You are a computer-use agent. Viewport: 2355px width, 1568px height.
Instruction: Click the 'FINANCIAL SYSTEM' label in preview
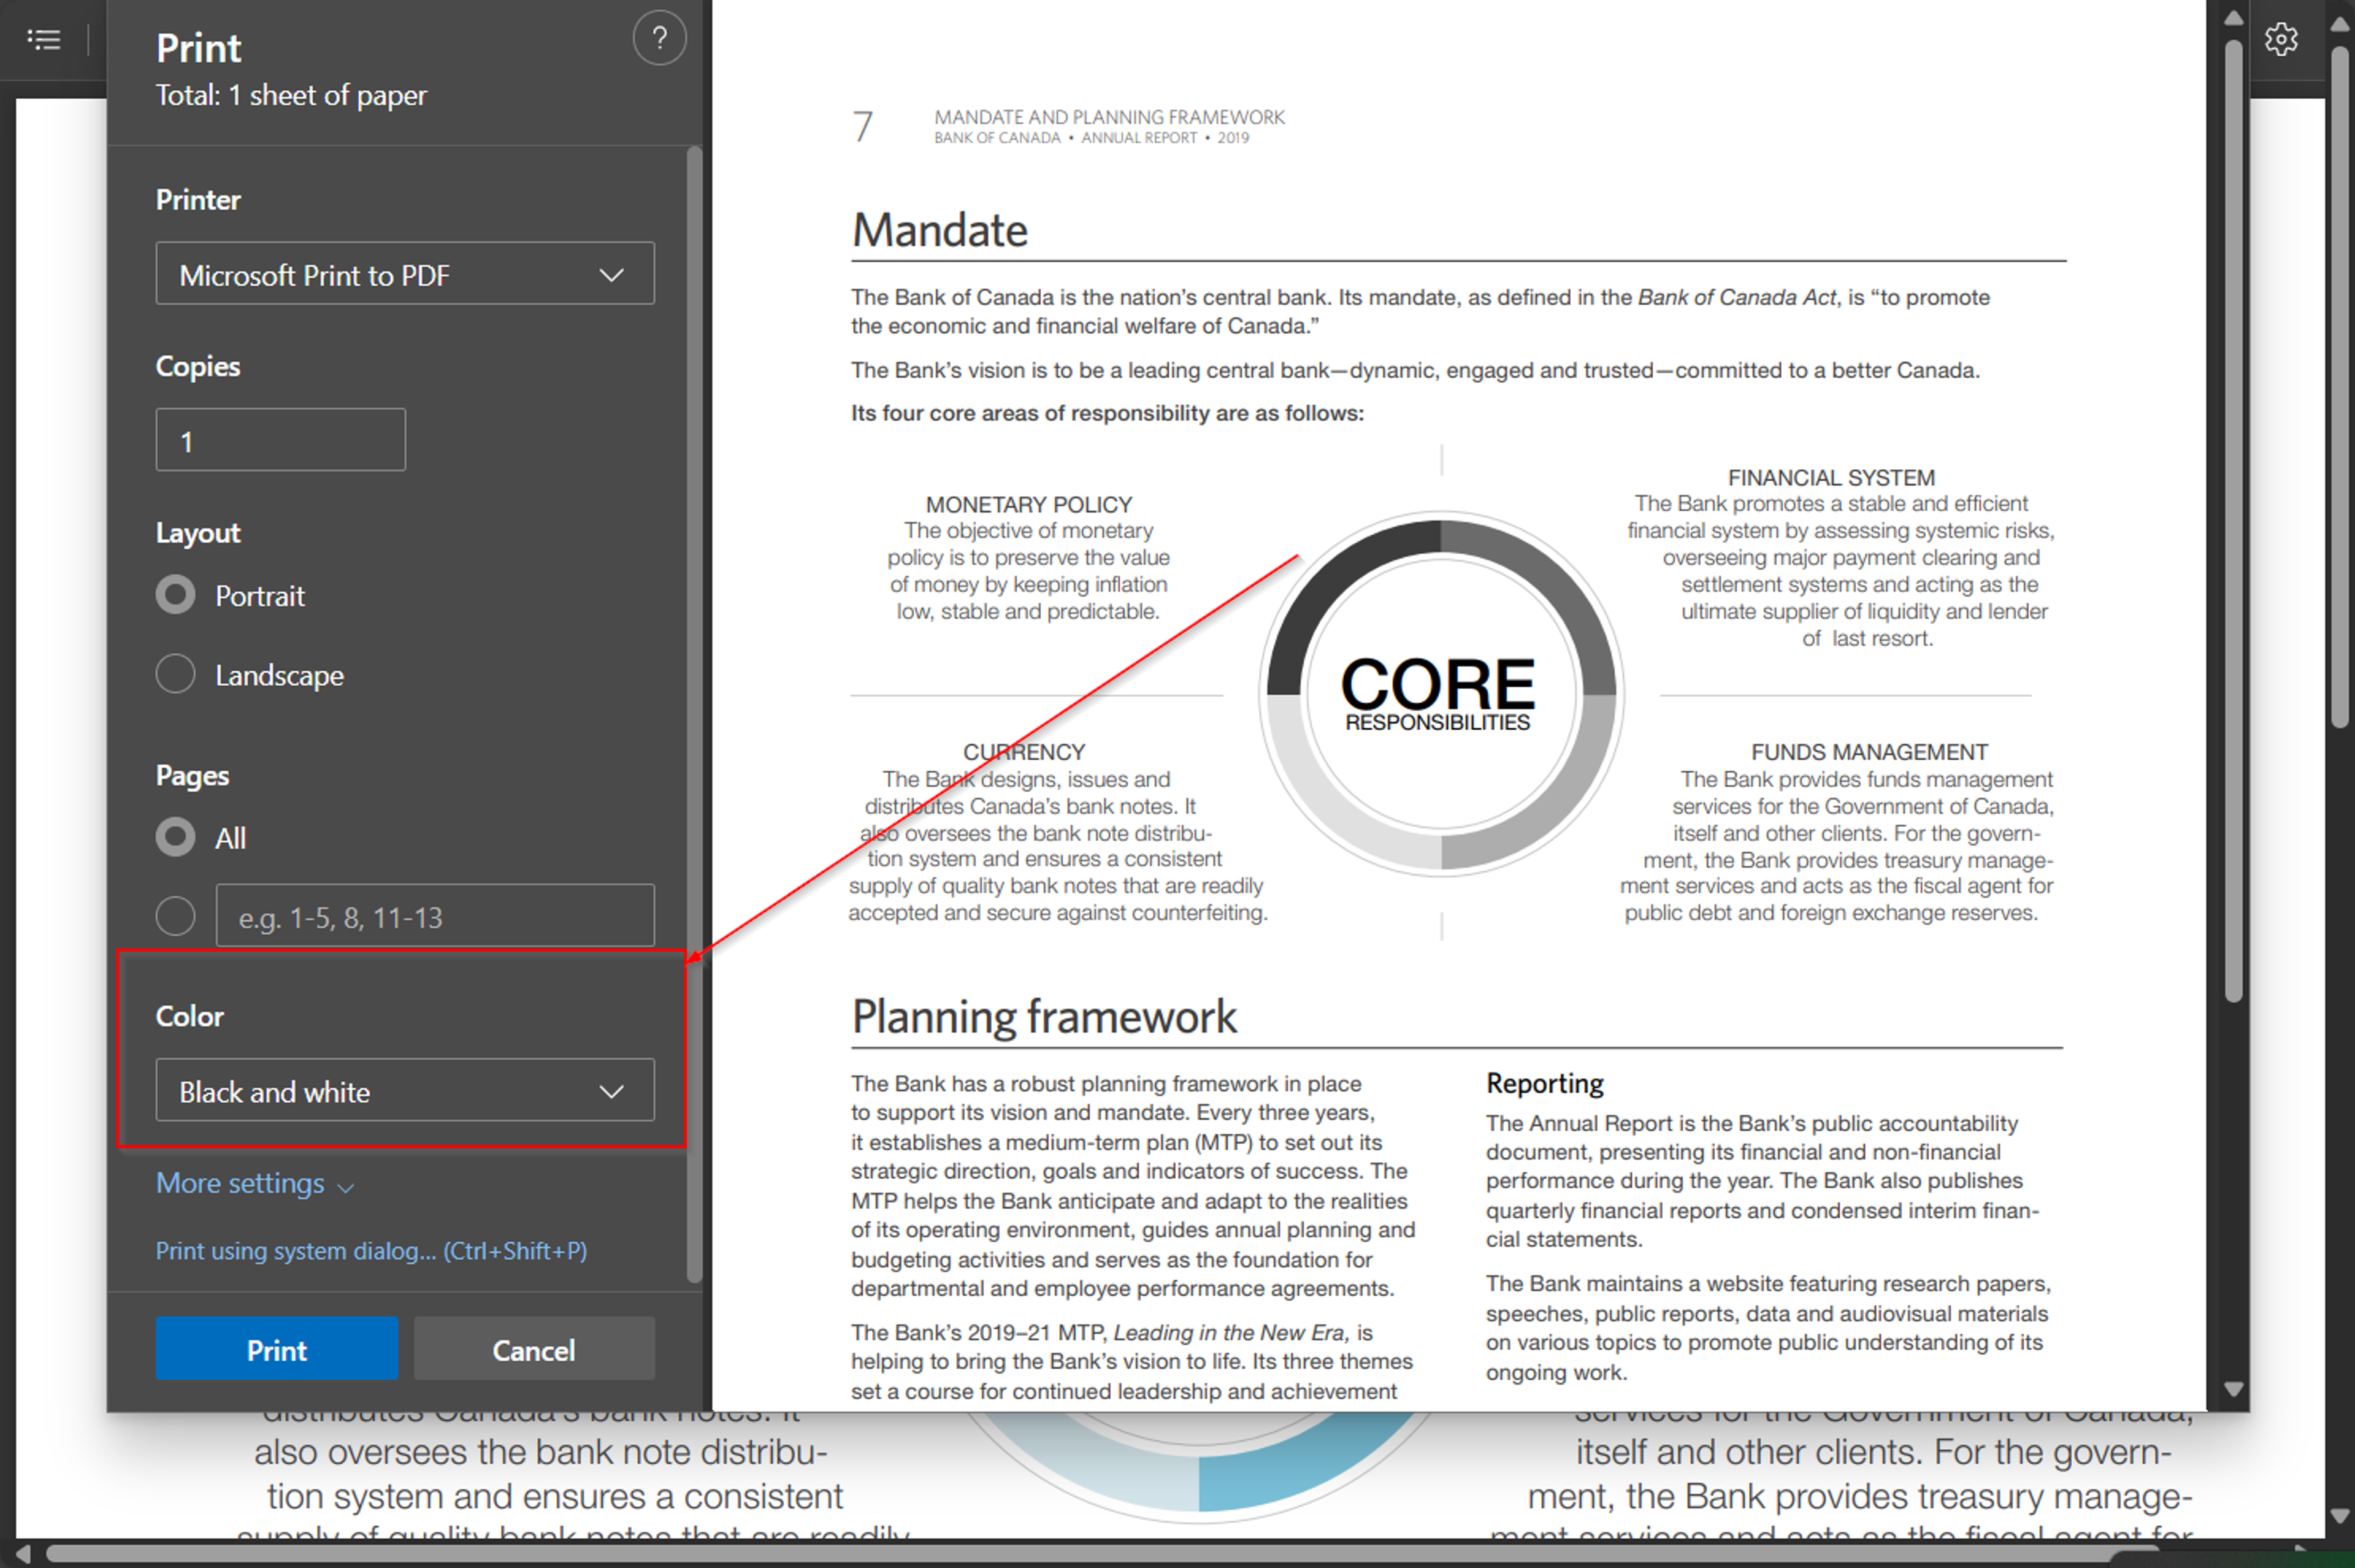pos(1831,477)
